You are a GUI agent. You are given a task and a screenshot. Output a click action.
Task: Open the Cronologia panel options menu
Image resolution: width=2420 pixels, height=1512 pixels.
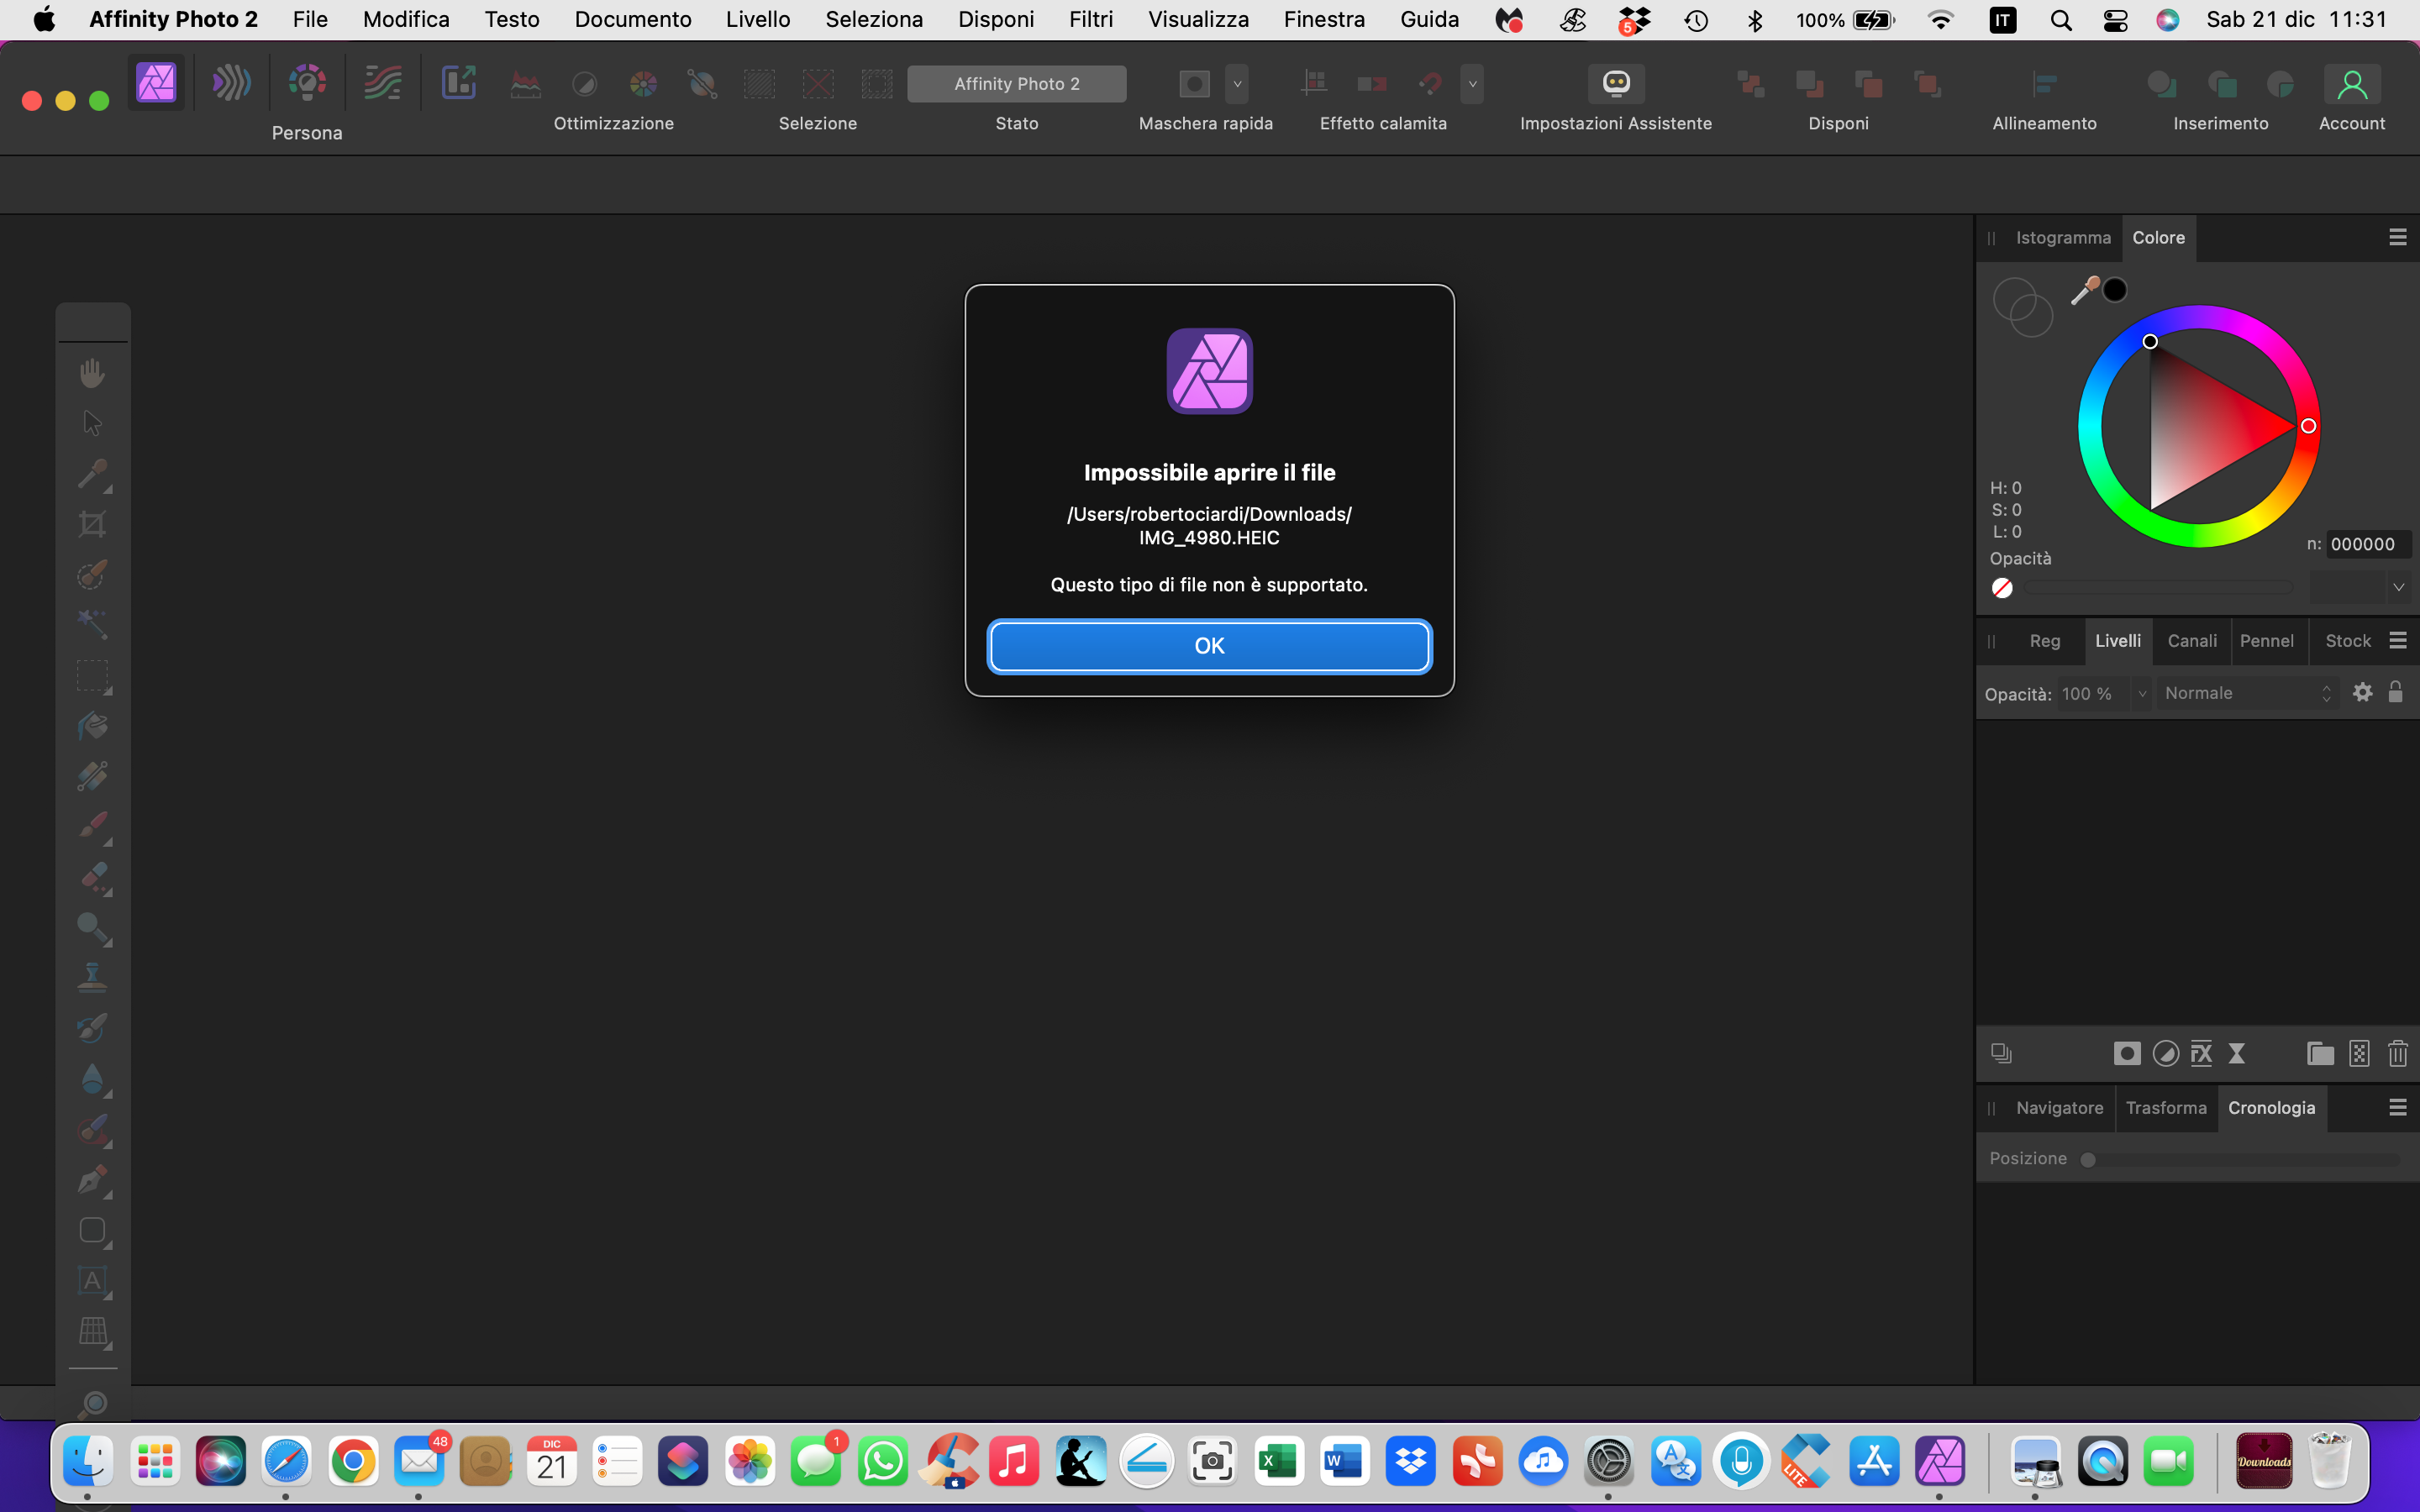point(2397,1107)
